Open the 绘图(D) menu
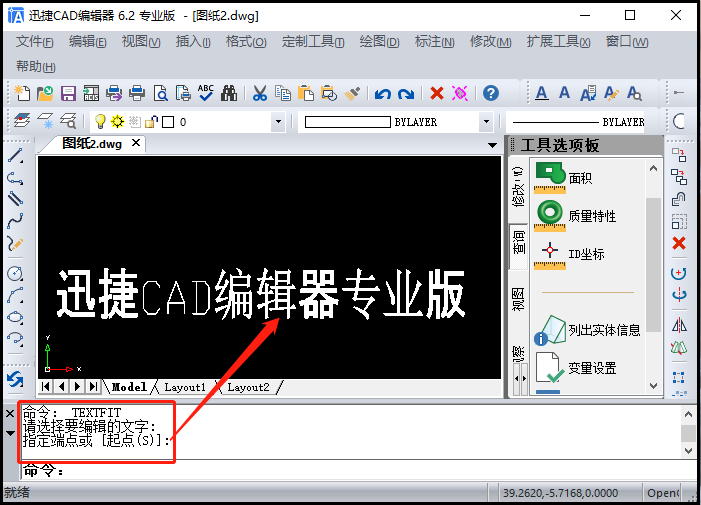 [x=379, y=42]
